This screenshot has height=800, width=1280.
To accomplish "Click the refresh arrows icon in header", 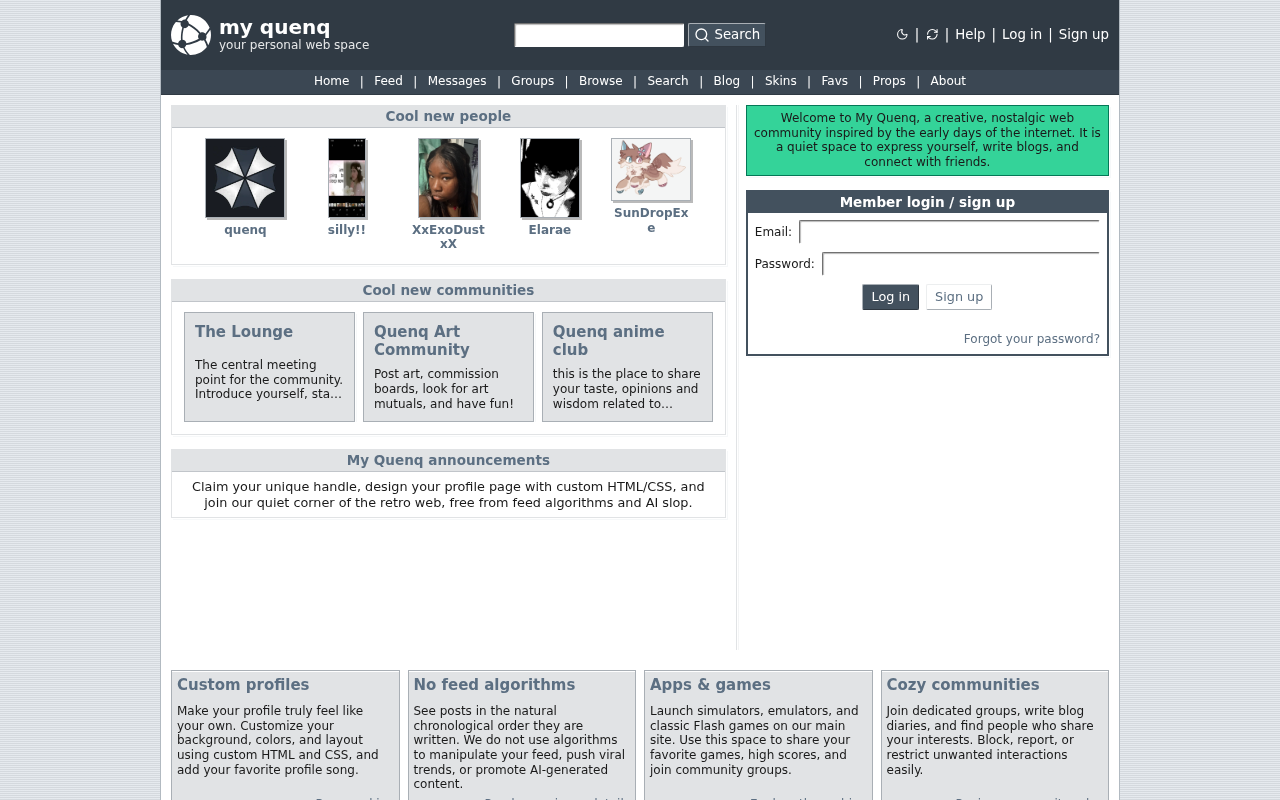I will tap(932, 35).
